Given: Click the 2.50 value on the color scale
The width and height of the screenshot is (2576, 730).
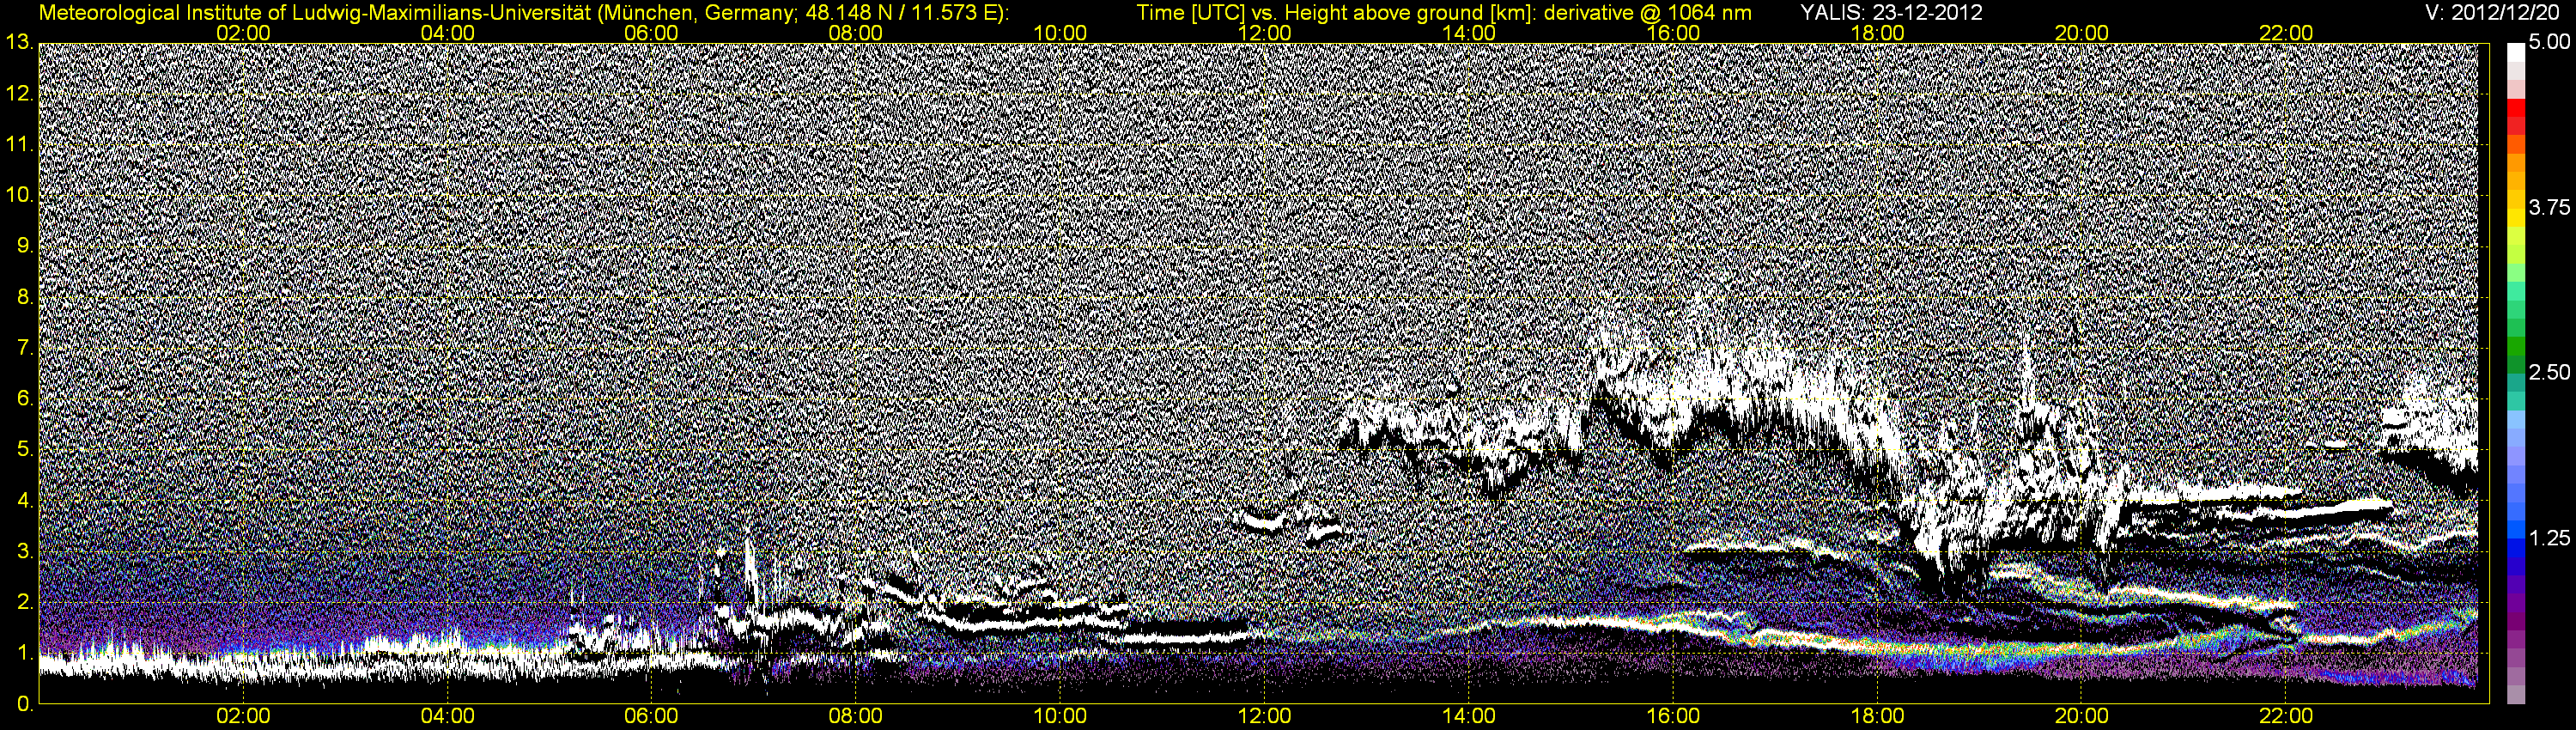Looking at the screenshot, I should click(2549, 373).
